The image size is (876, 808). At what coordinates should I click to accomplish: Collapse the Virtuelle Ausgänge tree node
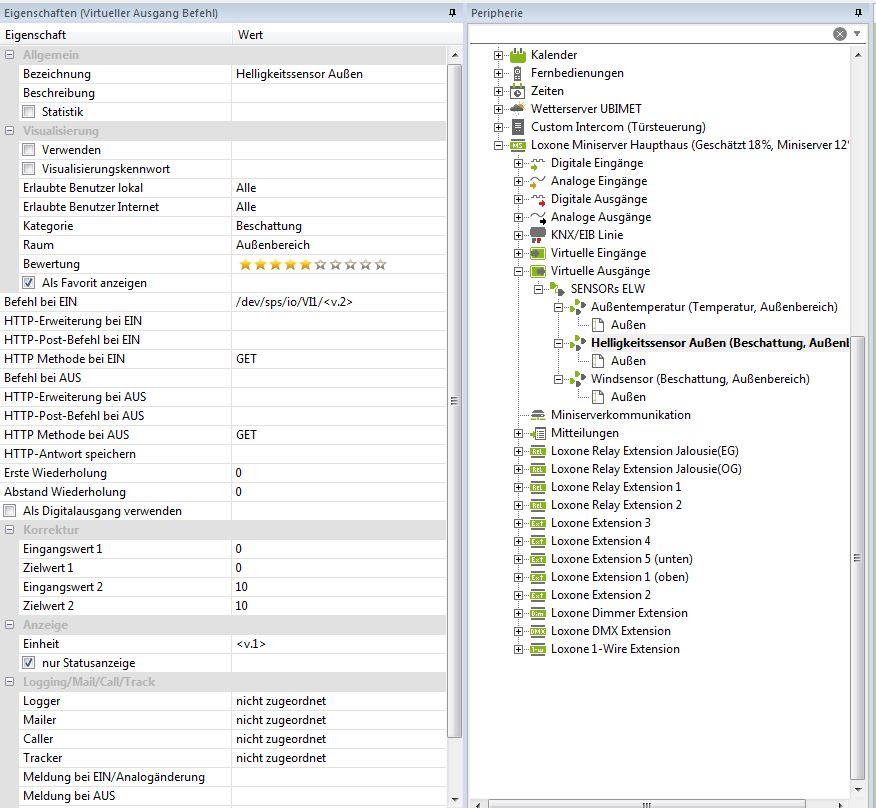[x=518, y=271]
